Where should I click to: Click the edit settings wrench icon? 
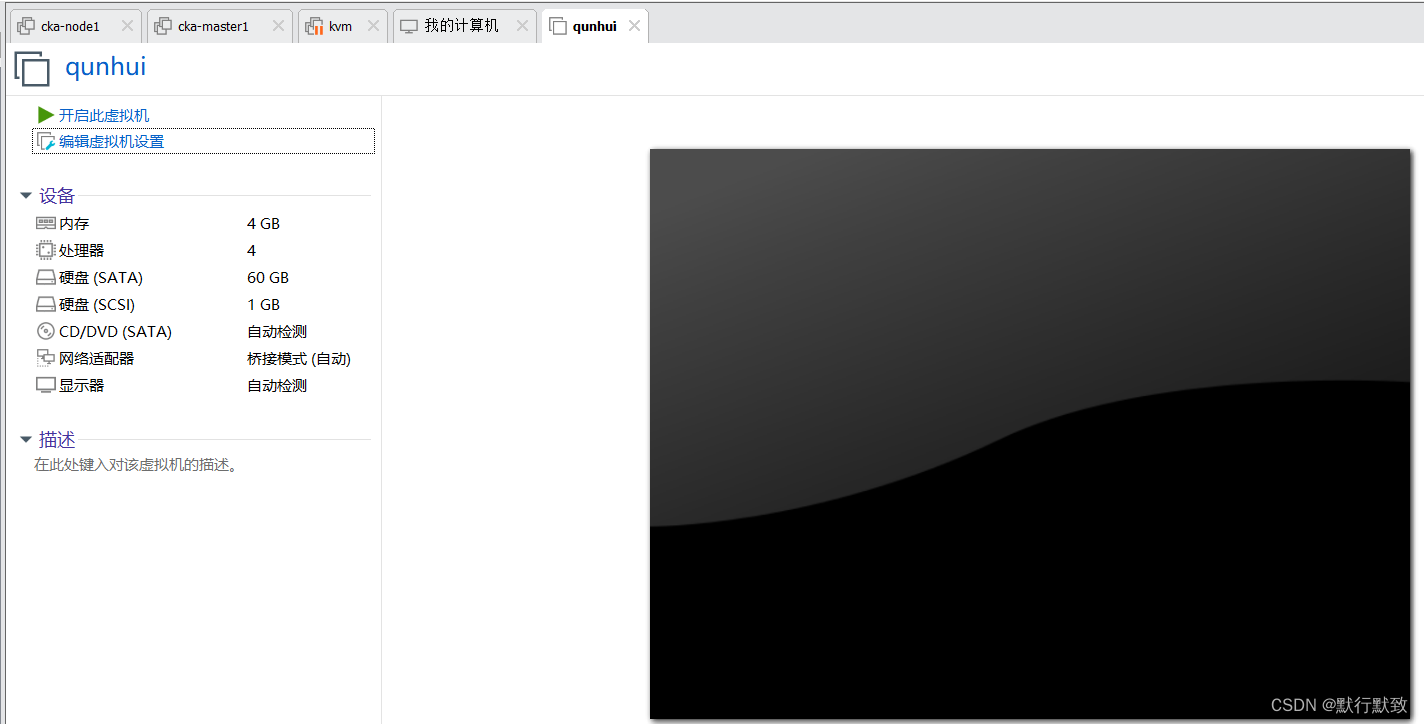tap(46, 142)
